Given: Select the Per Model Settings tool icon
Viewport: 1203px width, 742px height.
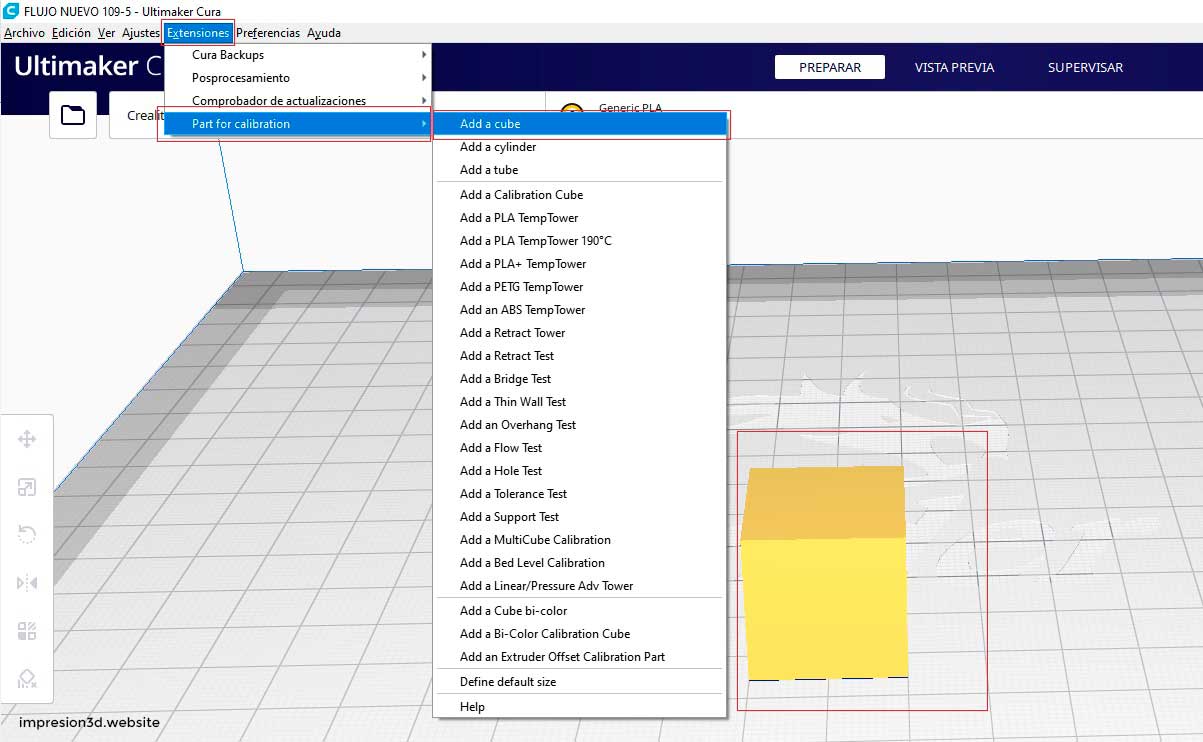Looking at the screenshot, I should point(27,631).
